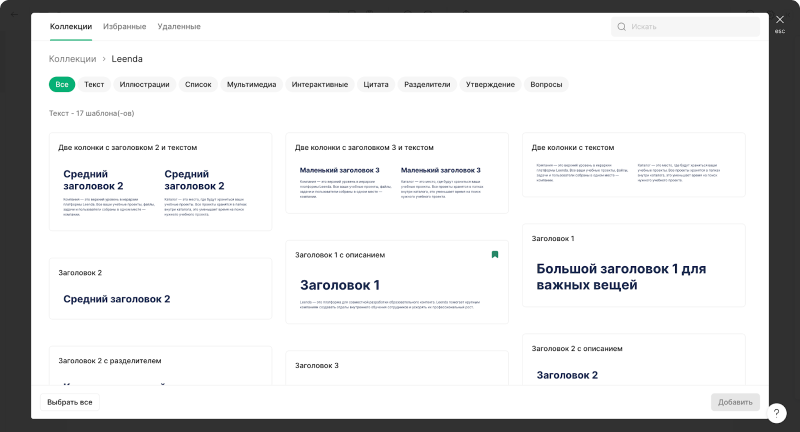800x432 pixels.
Task: Filter templates by Текст
Action: tap(94, 85)
